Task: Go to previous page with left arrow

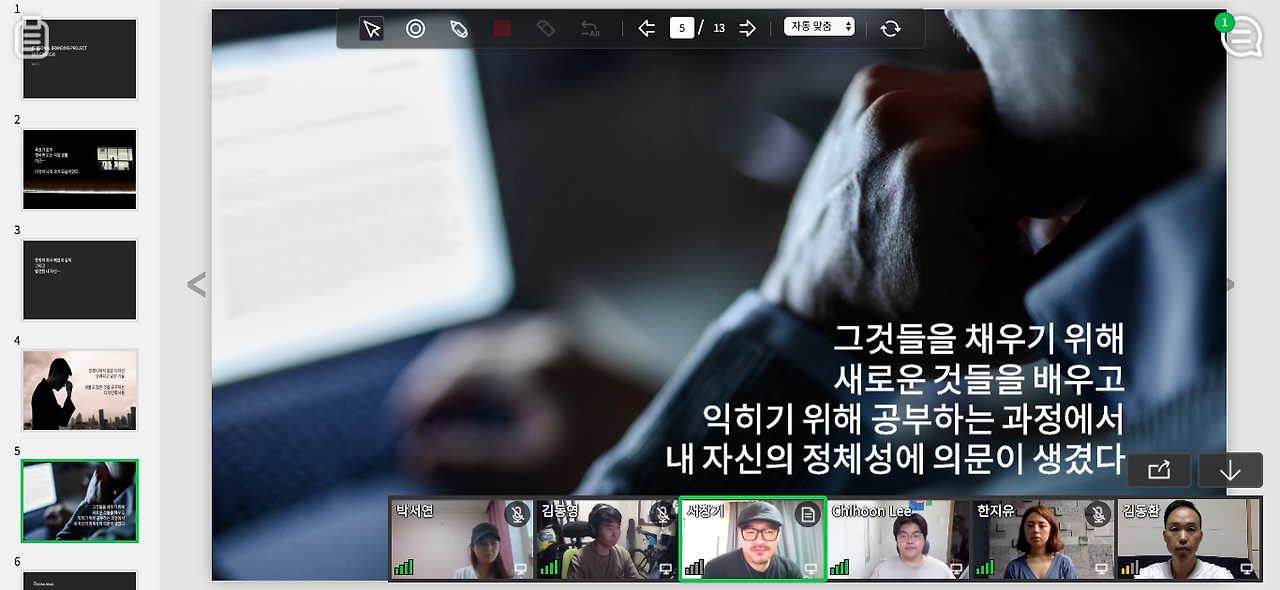Action: 646,28
